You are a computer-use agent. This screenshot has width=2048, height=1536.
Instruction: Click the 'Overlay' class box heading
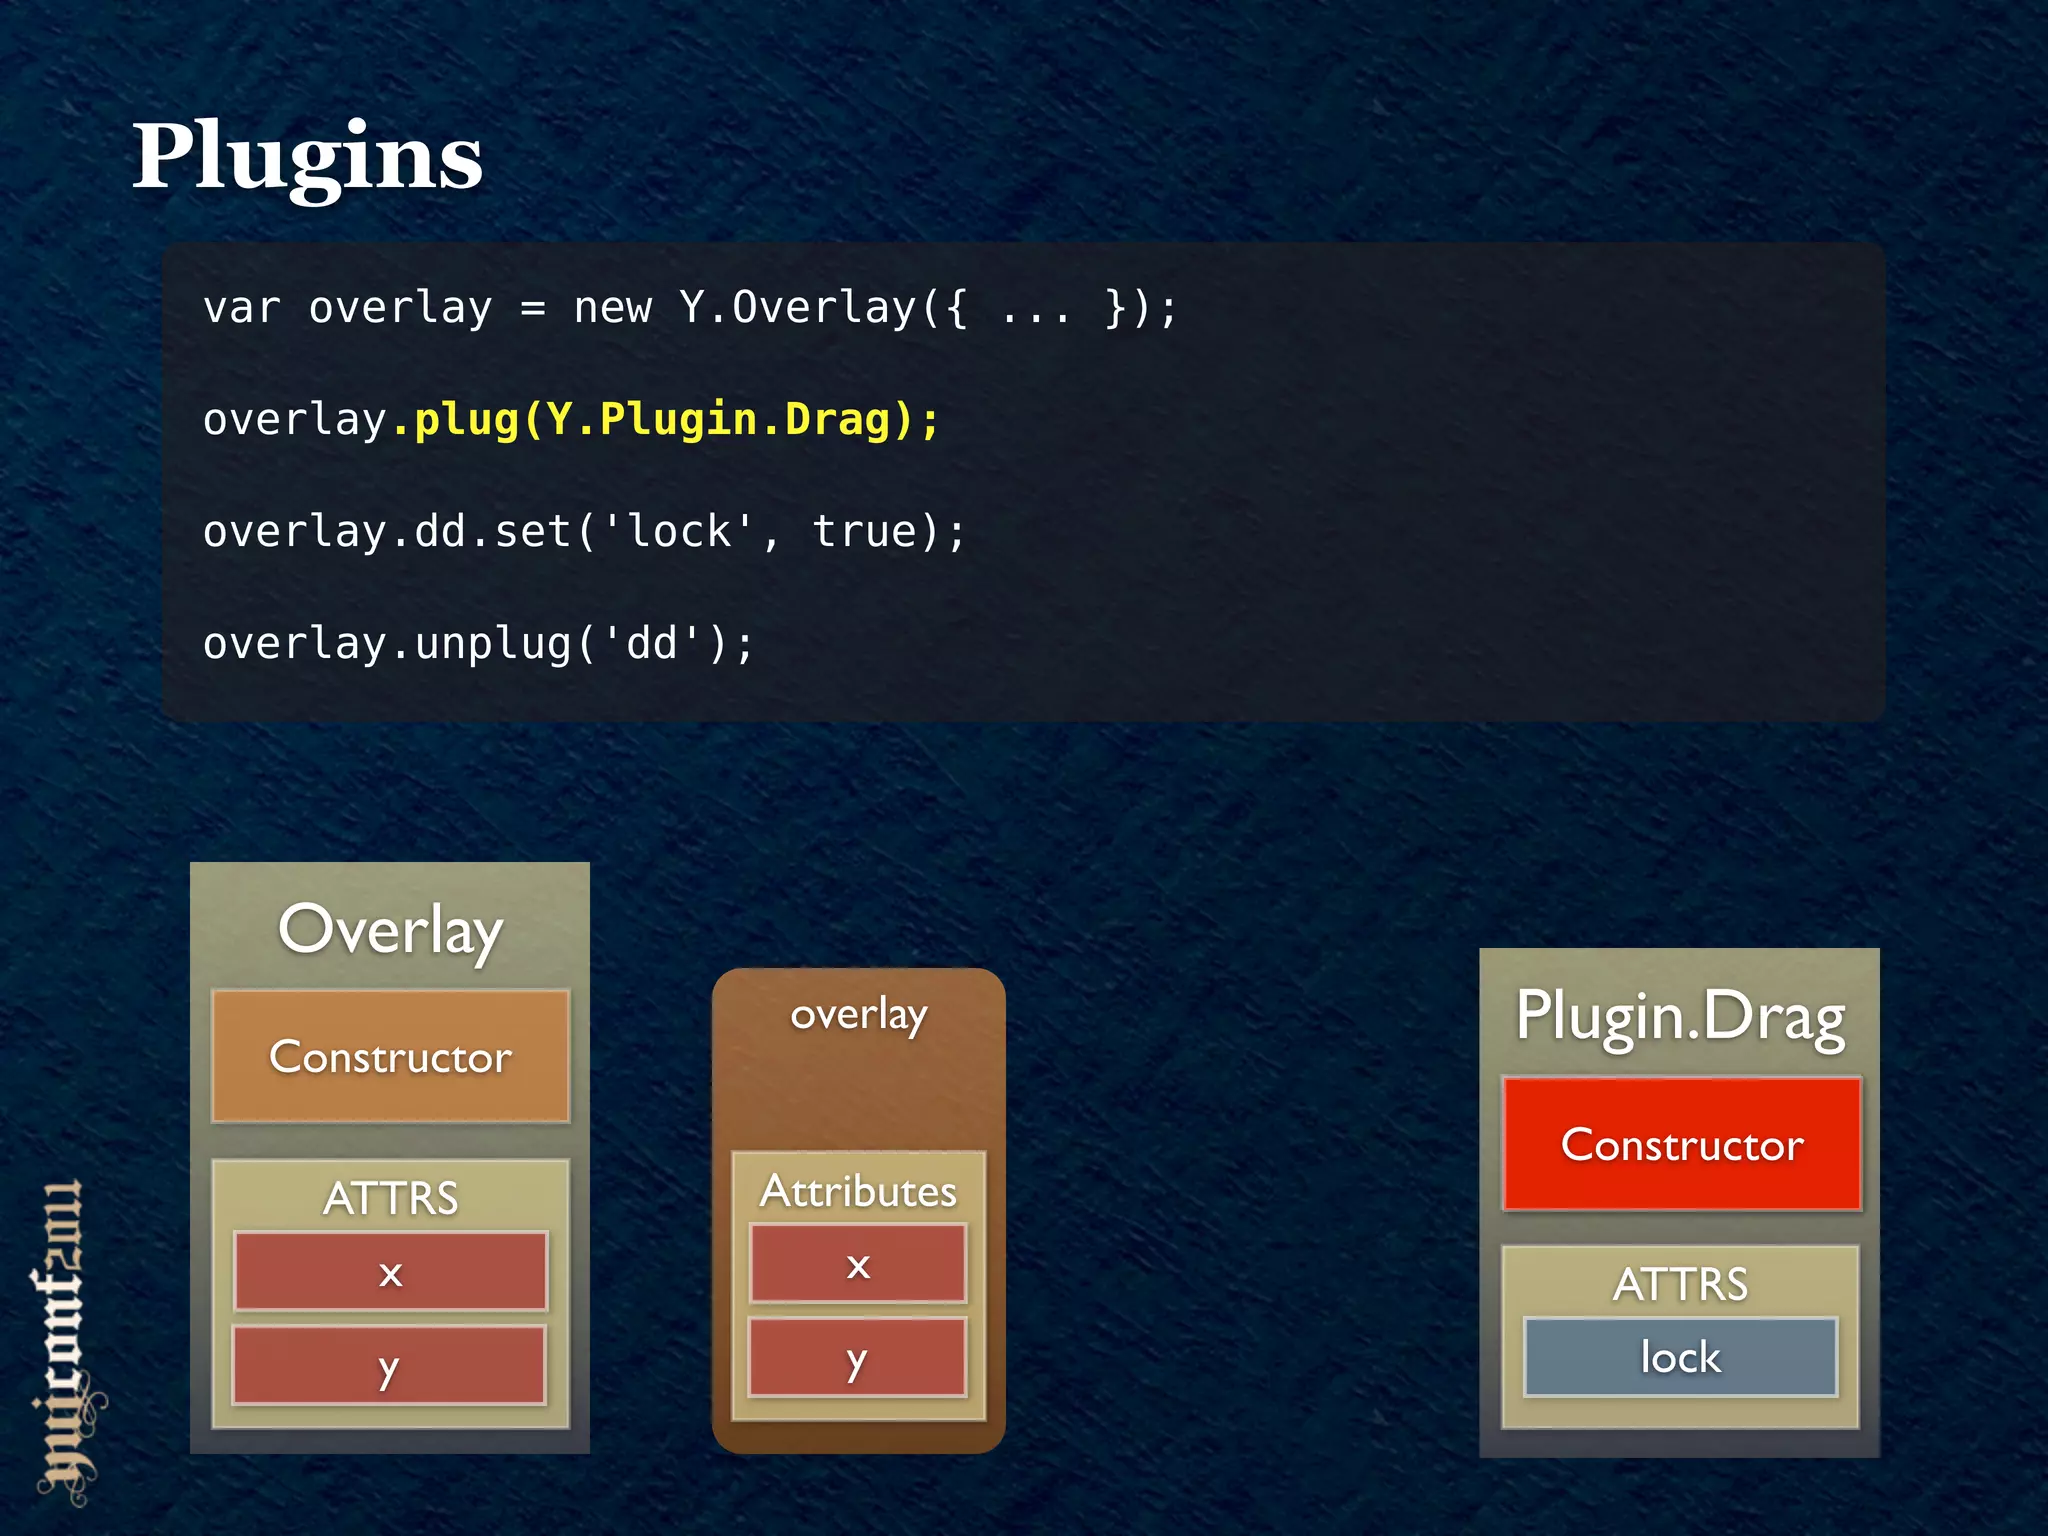[390, 931]
